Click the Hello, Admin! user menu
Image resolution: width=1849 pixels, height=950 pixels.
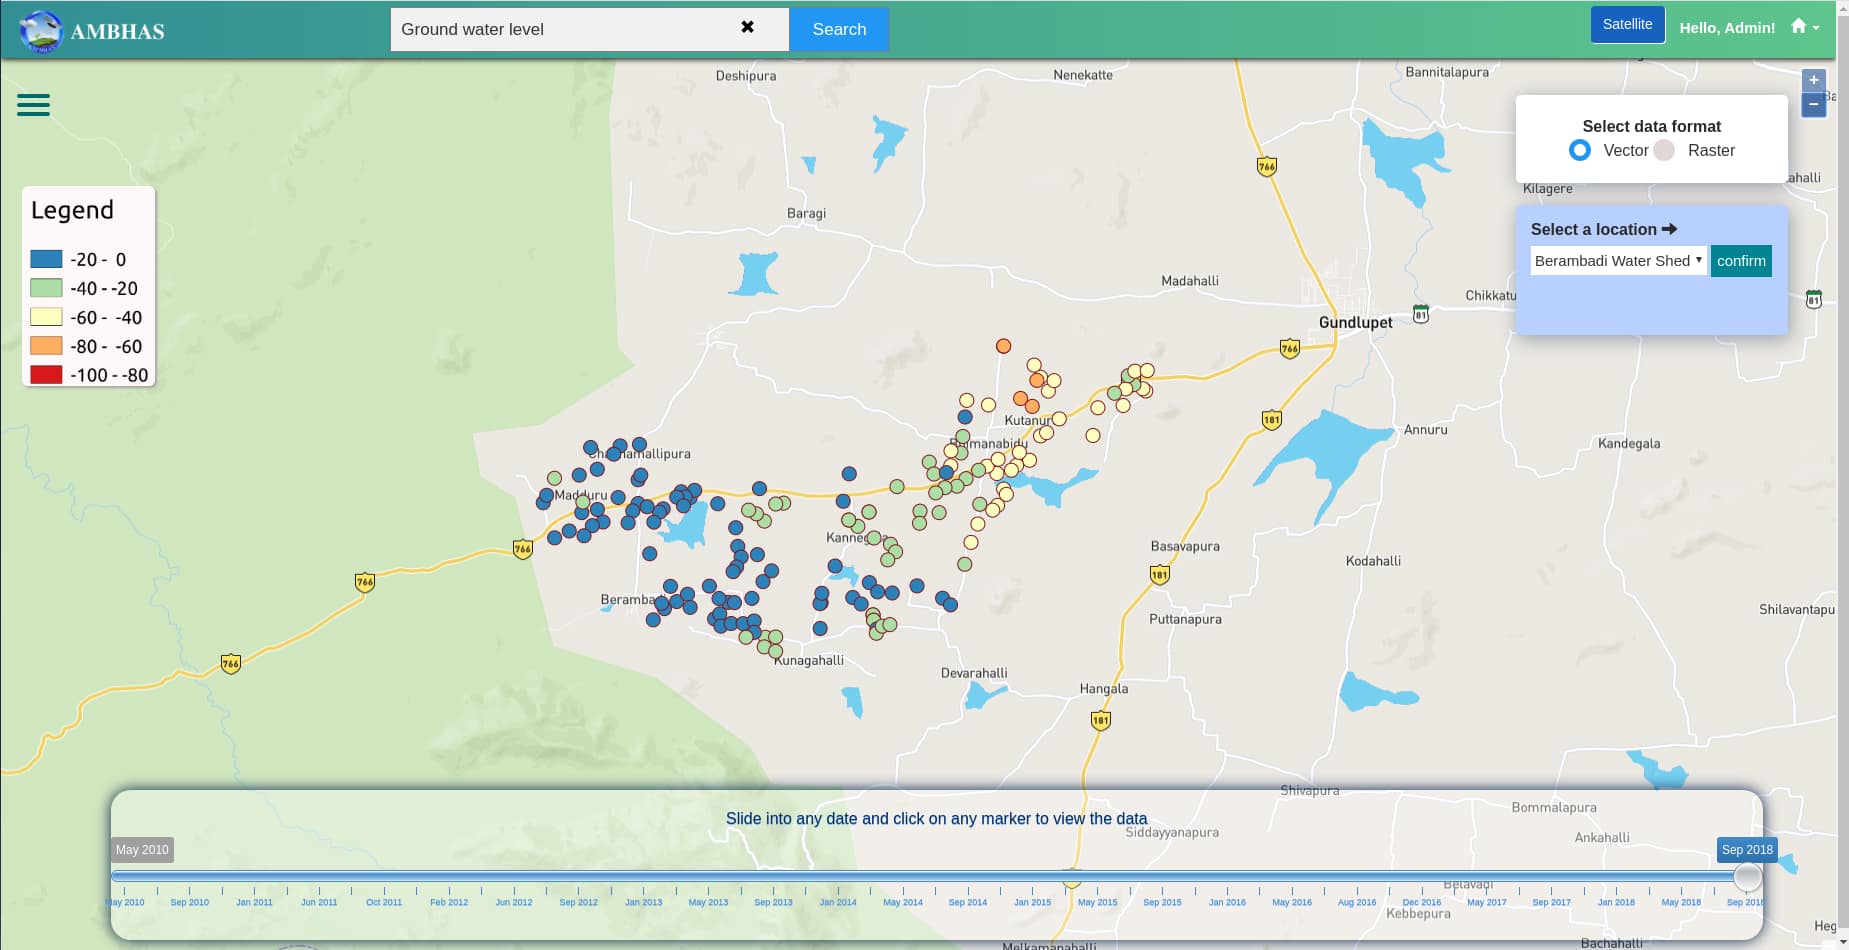pos(1727,28)
